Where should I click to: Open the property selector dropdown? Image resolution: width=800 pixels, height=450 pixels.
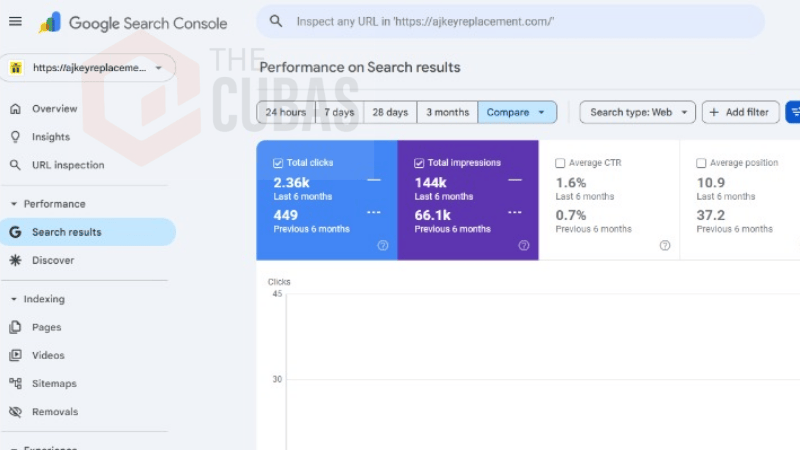click(88, 68)
